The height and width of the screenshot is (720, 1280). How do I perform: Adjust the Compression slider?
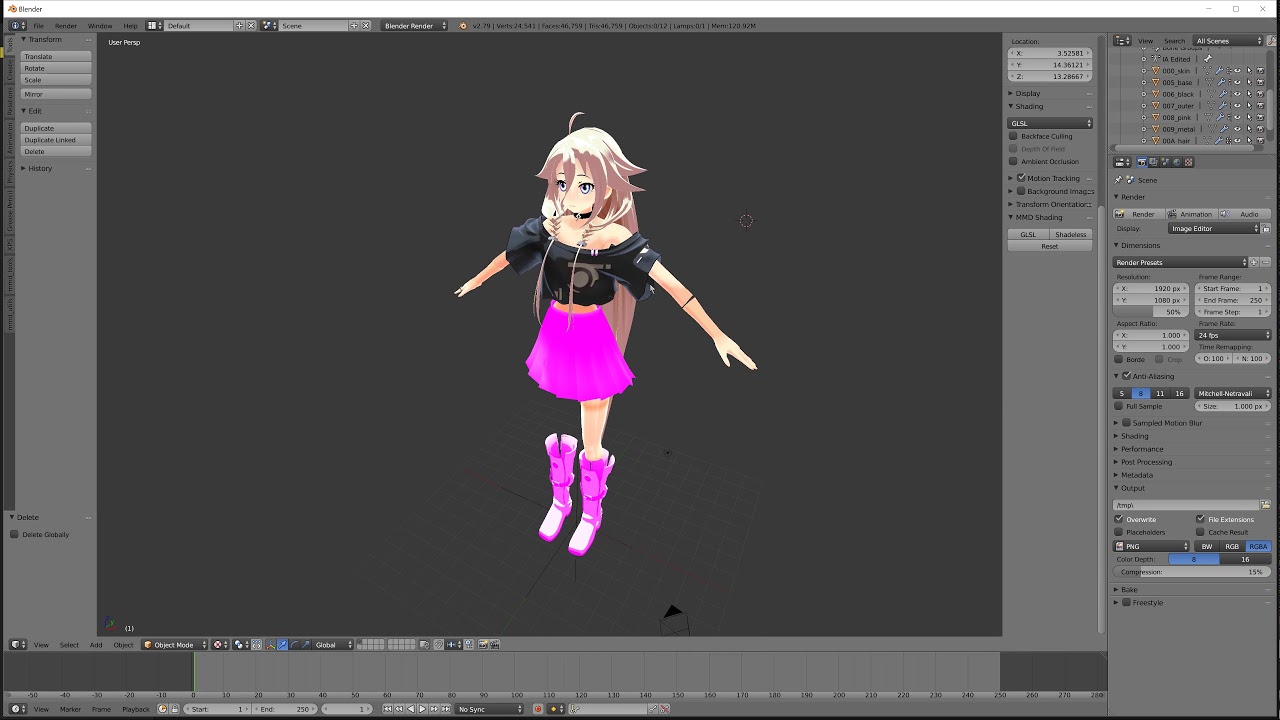click(1192, 572)
